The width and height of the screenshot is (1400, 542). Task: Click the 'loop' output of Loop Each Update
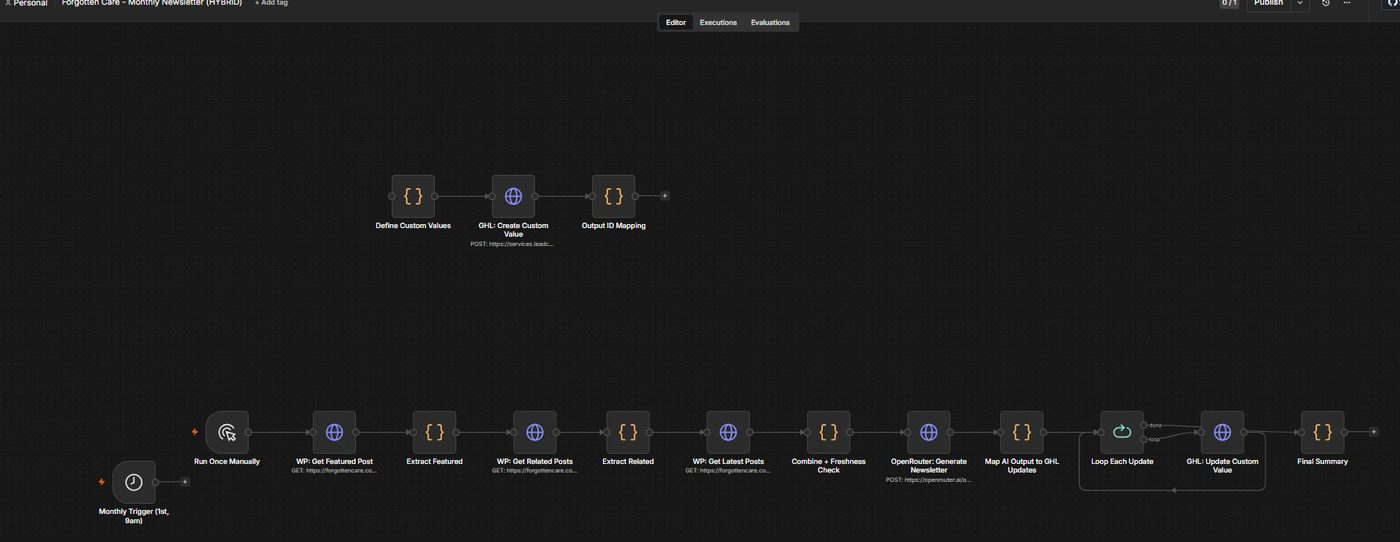[x=1145, y=439]
